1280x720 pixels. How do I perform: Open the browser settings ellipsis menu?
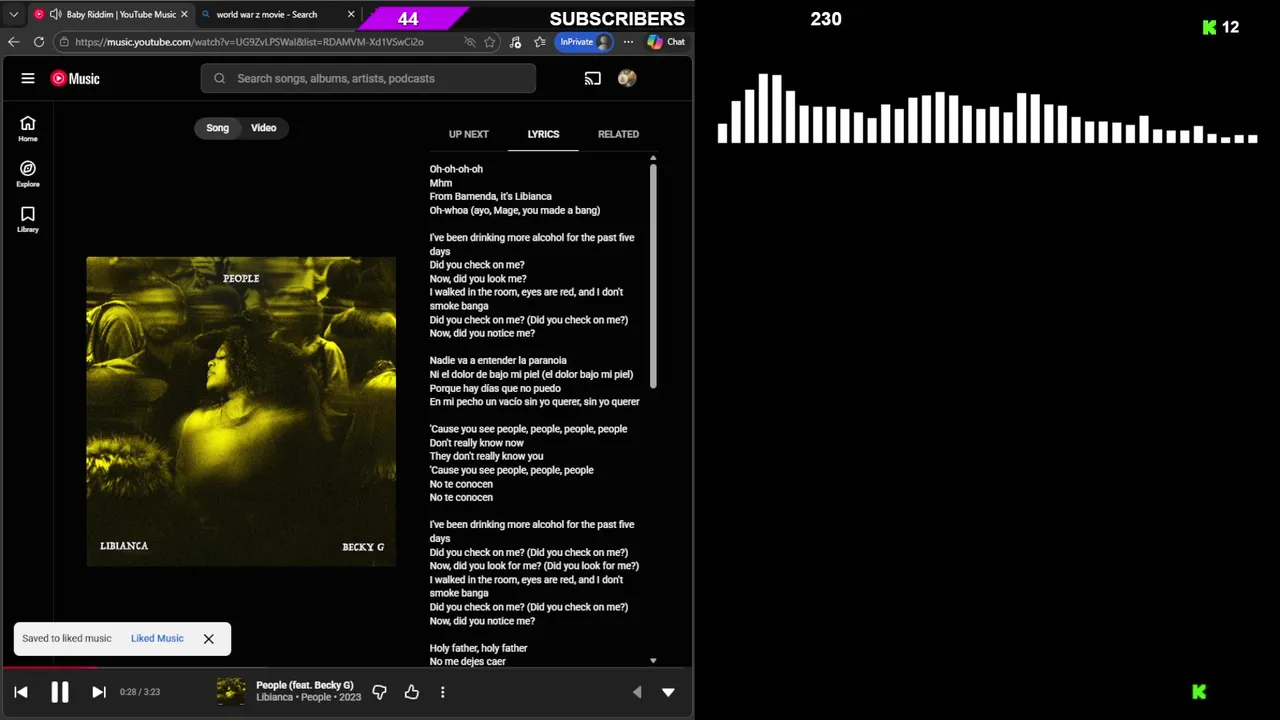pyautogui.click(x=628, y=42)
